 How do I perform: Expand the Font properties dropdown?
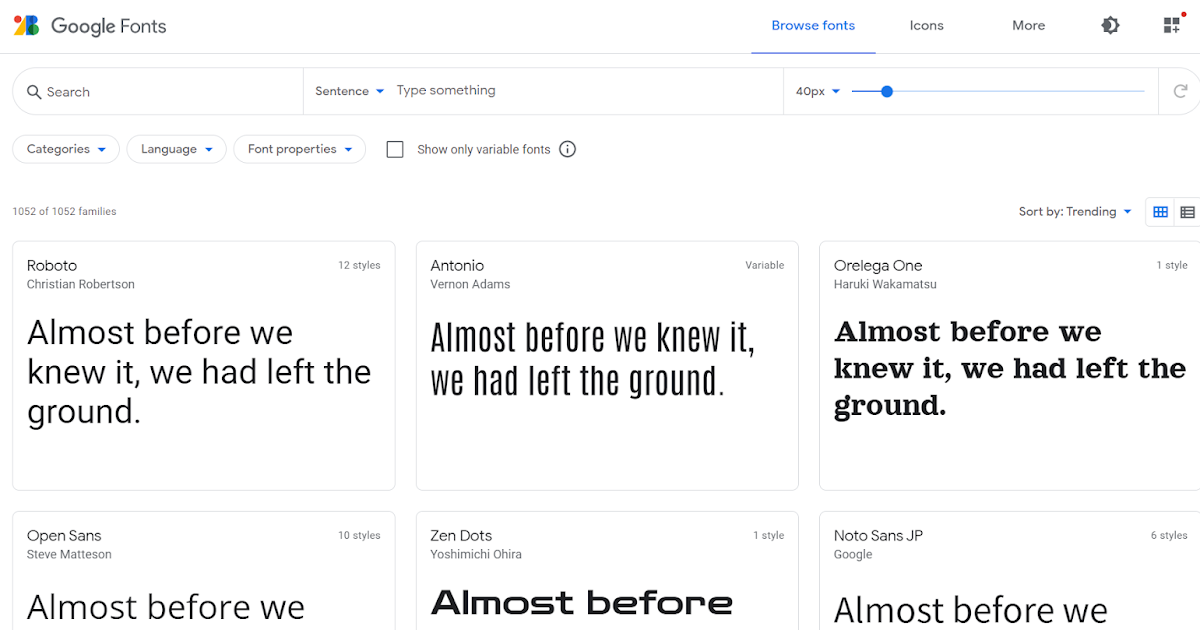(x=299, y=148)
